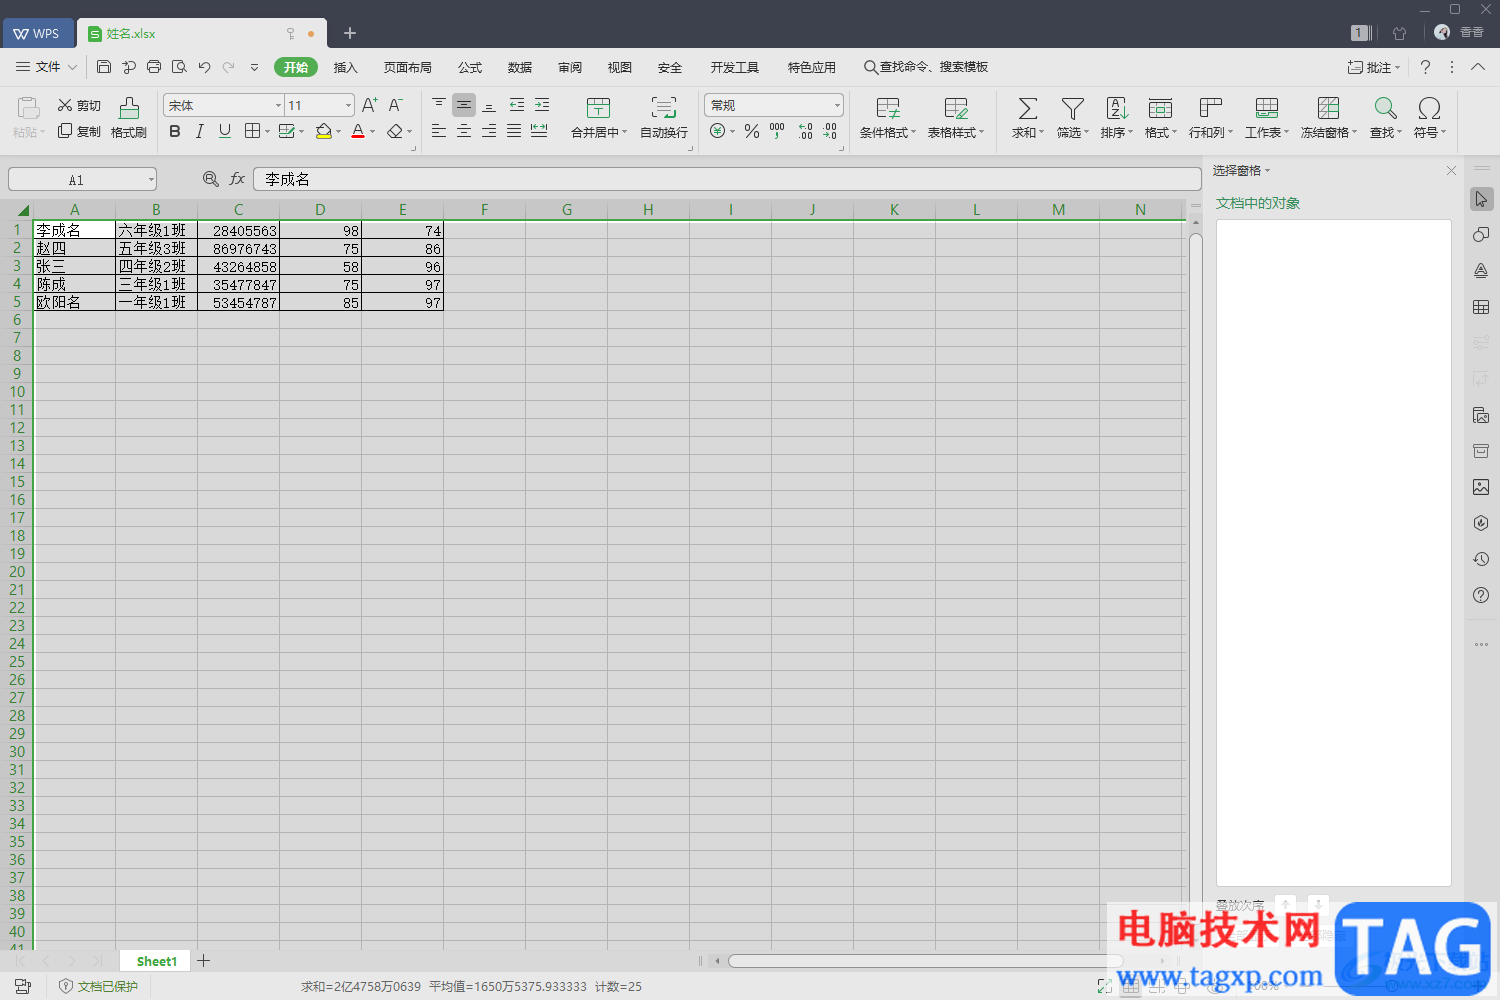This screenshot has height=1000, width=1500.
Task: Click the Filter (筛选) funnel icon
Action: pyautogui.click(x=1073, y=108)
